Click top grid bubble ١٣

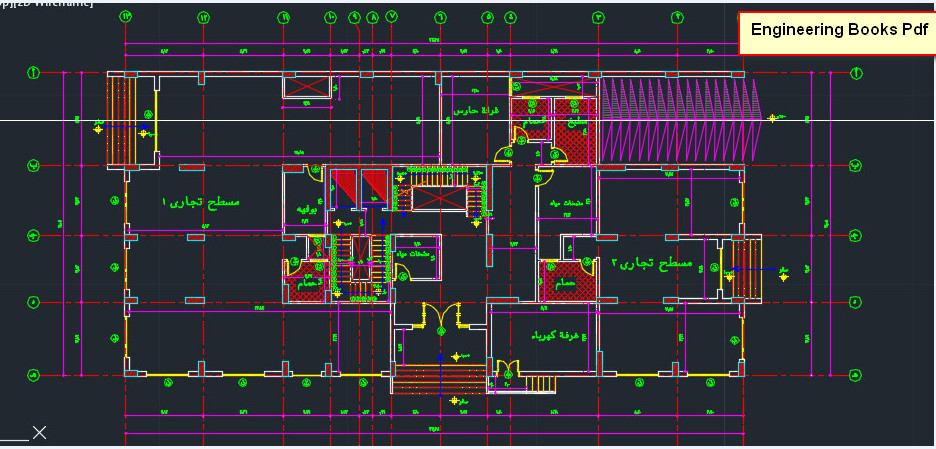(x=126, y=17)
